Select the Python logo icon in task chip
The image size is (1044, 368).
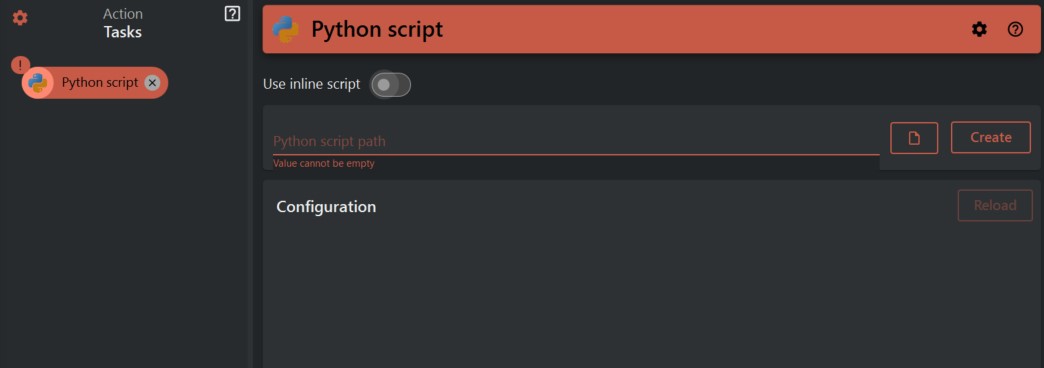click(37, 83)
